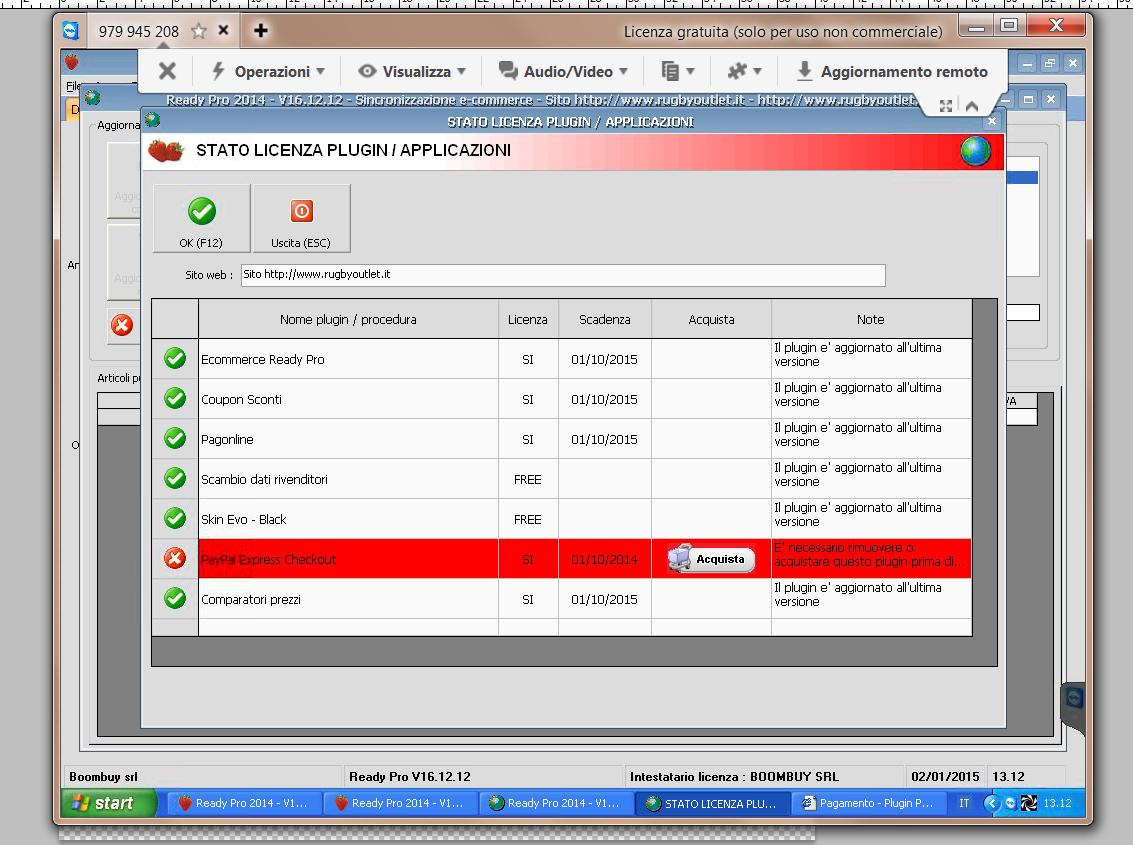Add a new connection tab with plus
Image resolution: width=1133 pixels, height=845 pixels.
261,30
